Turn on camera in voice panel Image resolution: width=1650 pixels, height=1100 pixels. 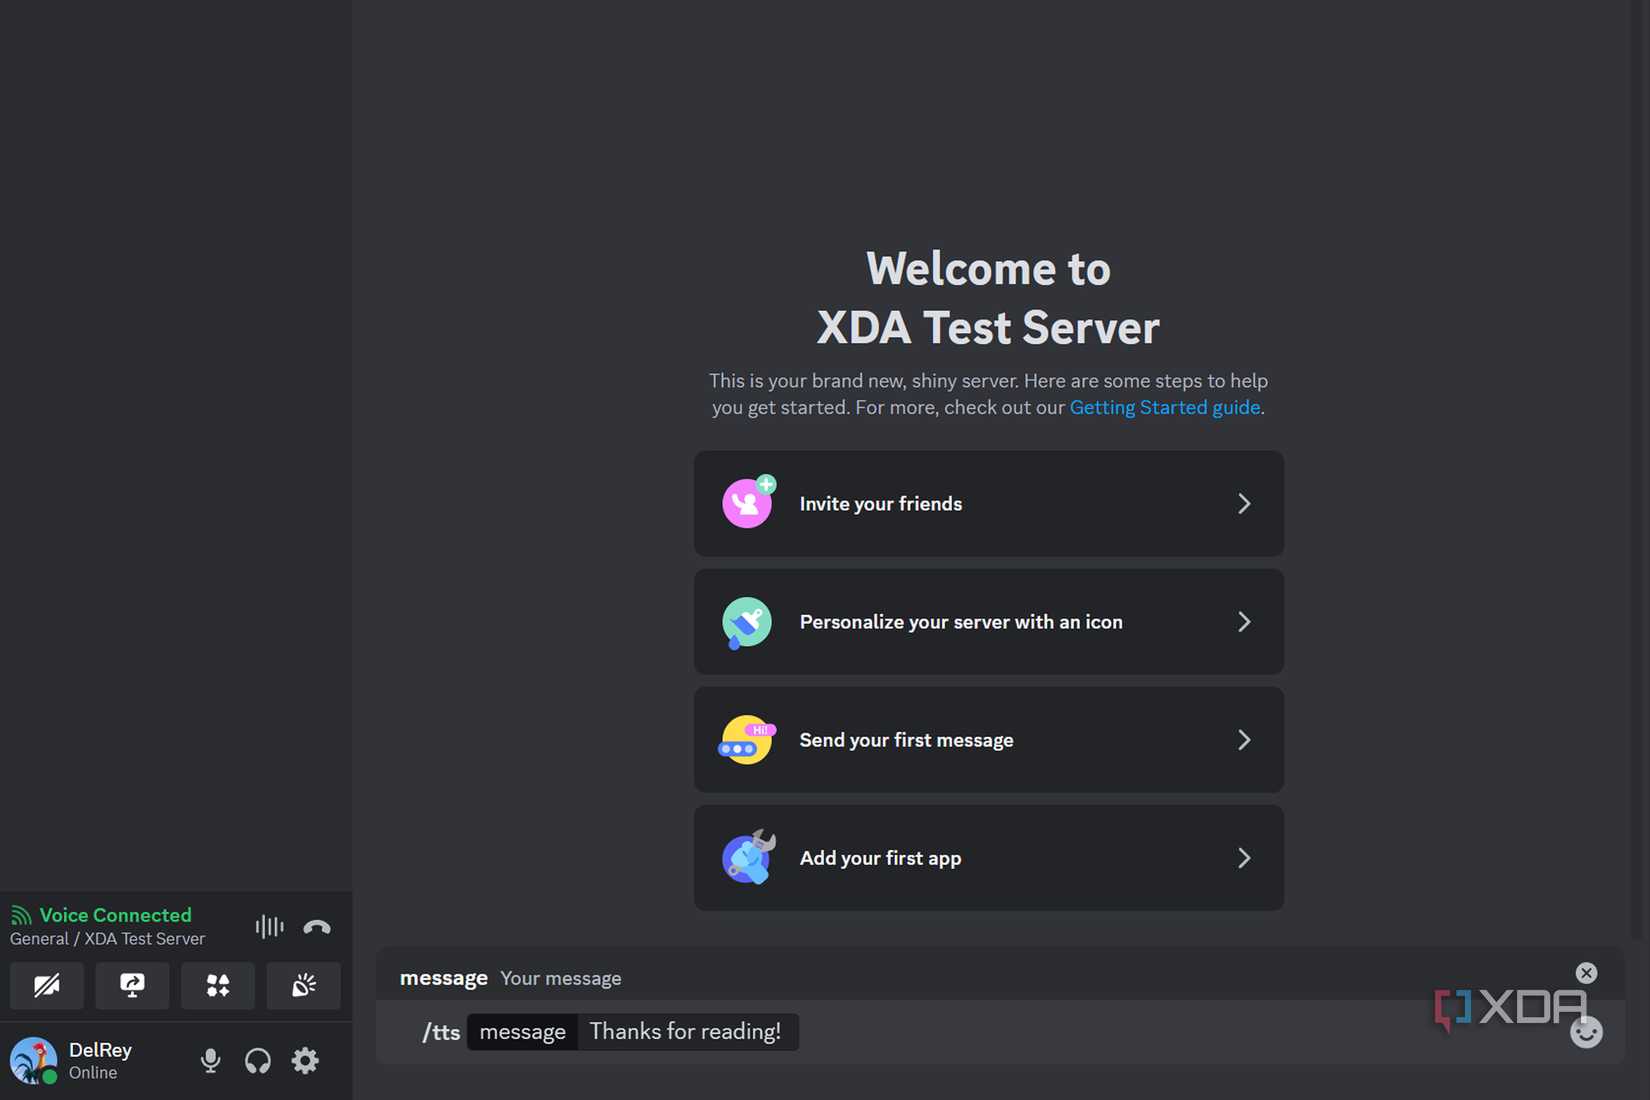pyautogui.click(x=47, y=986)
